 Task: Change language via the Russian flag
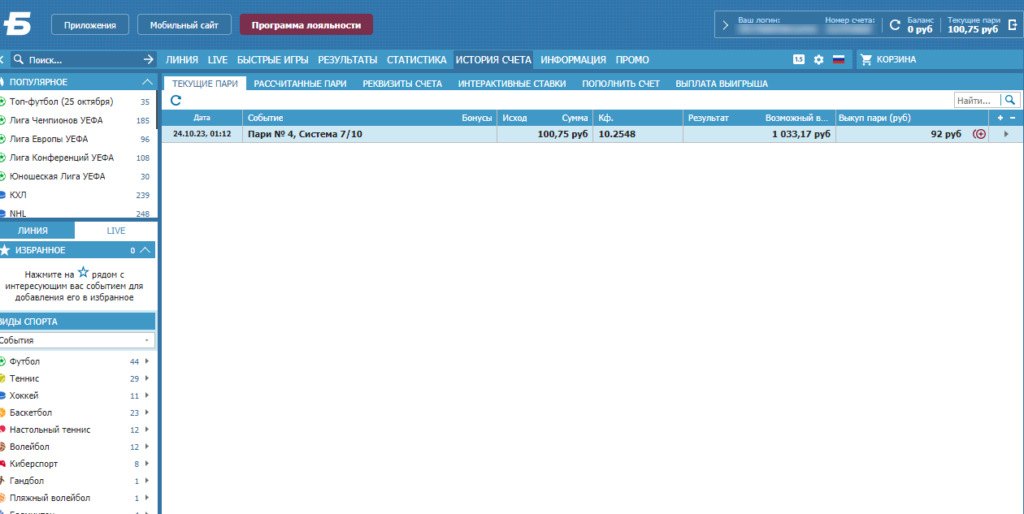tap(839, 59)
